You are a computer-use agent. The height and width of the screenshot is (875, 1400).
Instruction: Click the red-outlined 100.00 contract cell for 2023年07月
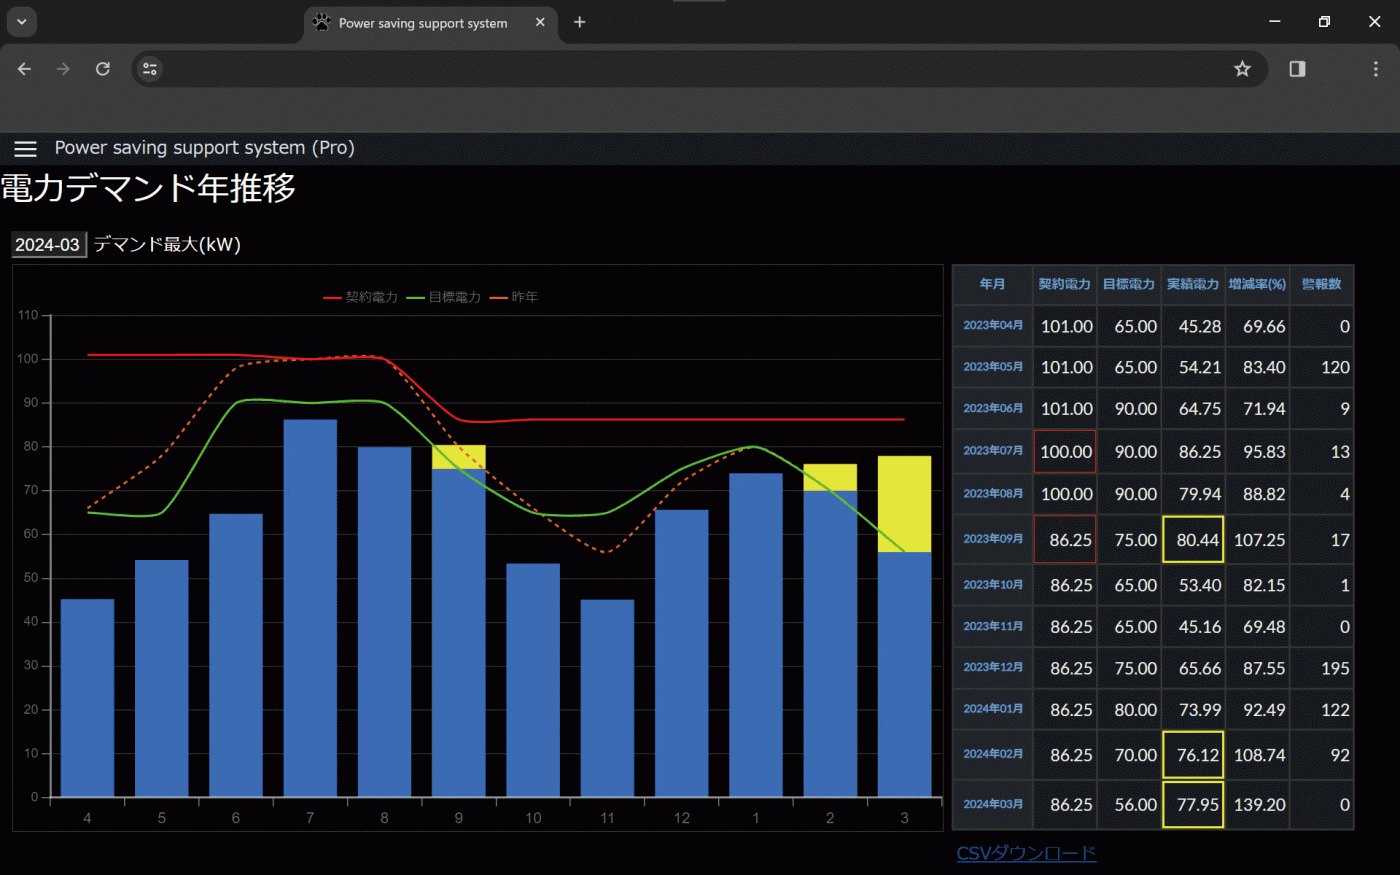coord(1064,451)
